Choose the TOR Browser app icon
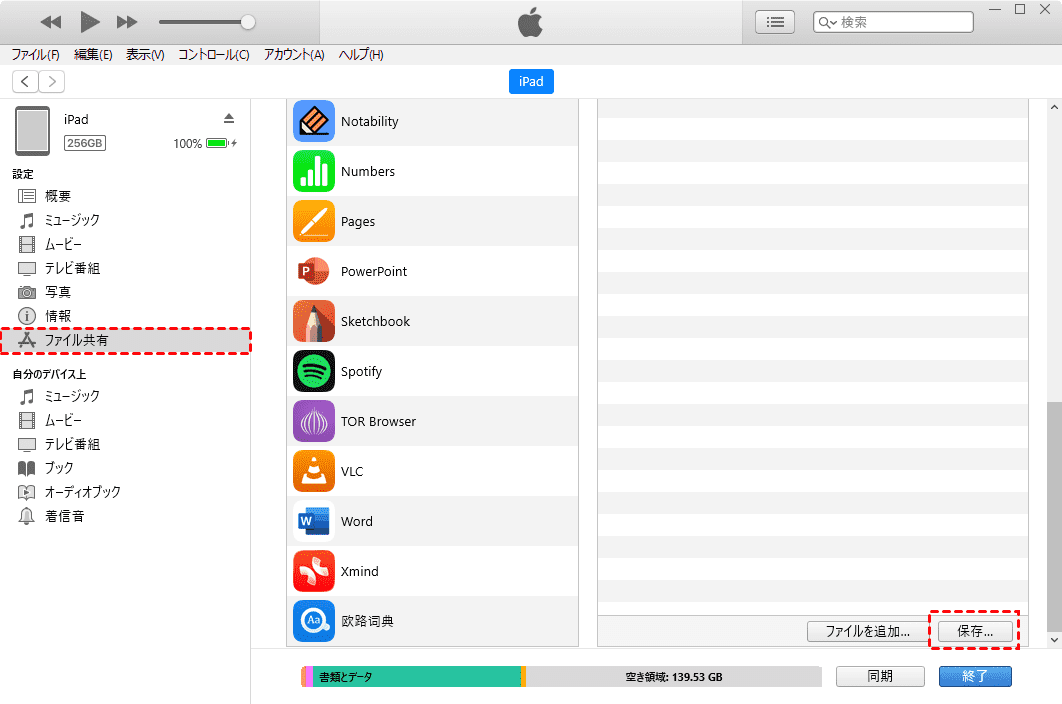This screenshot has height=704, width=1062. tap(314, 422)
